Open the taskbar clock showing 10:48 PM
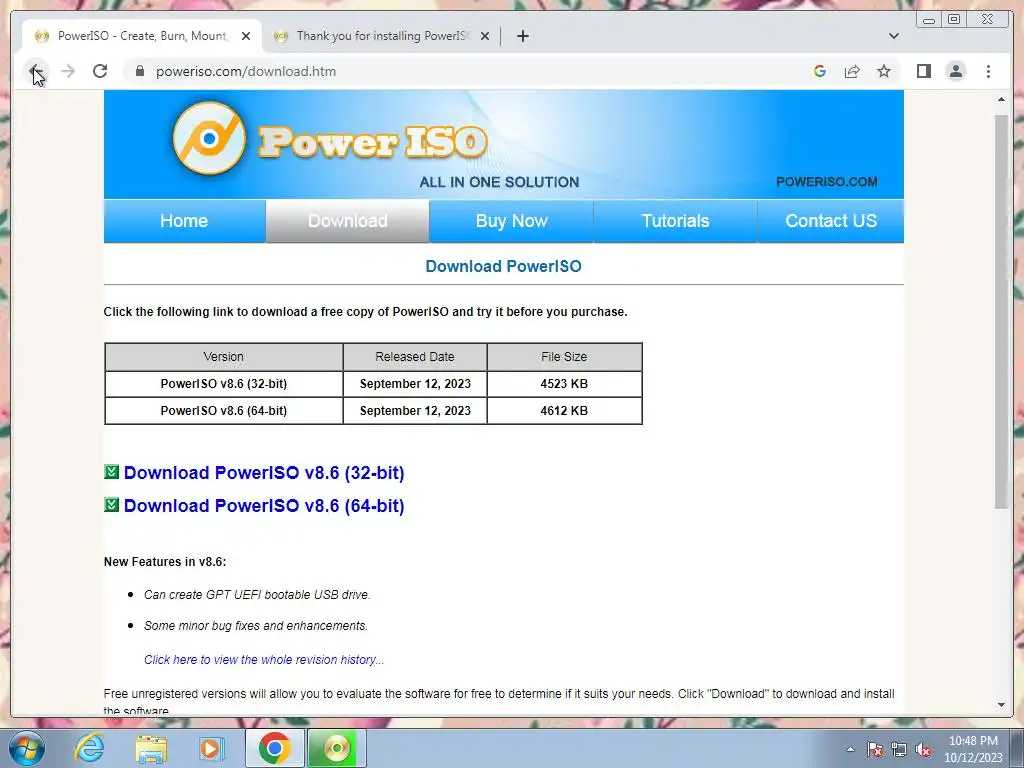Viewport: 1024px width, 768px height. click(973, 749)
